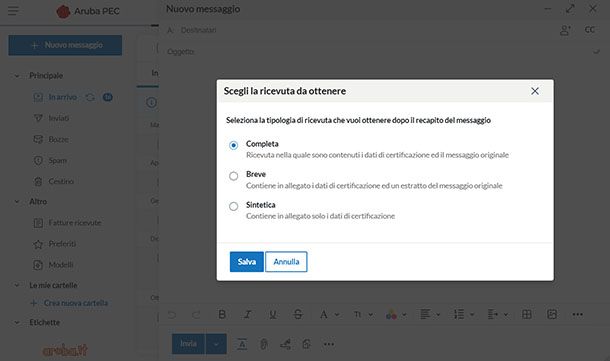Toggle underline formatting icon
The image size is (610, 361).
click(x=273, y=314)
